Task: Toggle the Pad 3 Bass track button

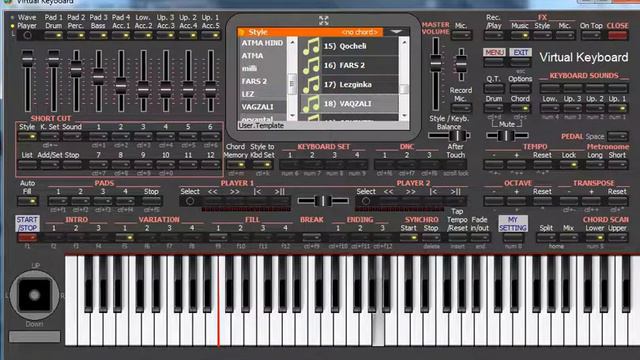Action: (98, 36)
